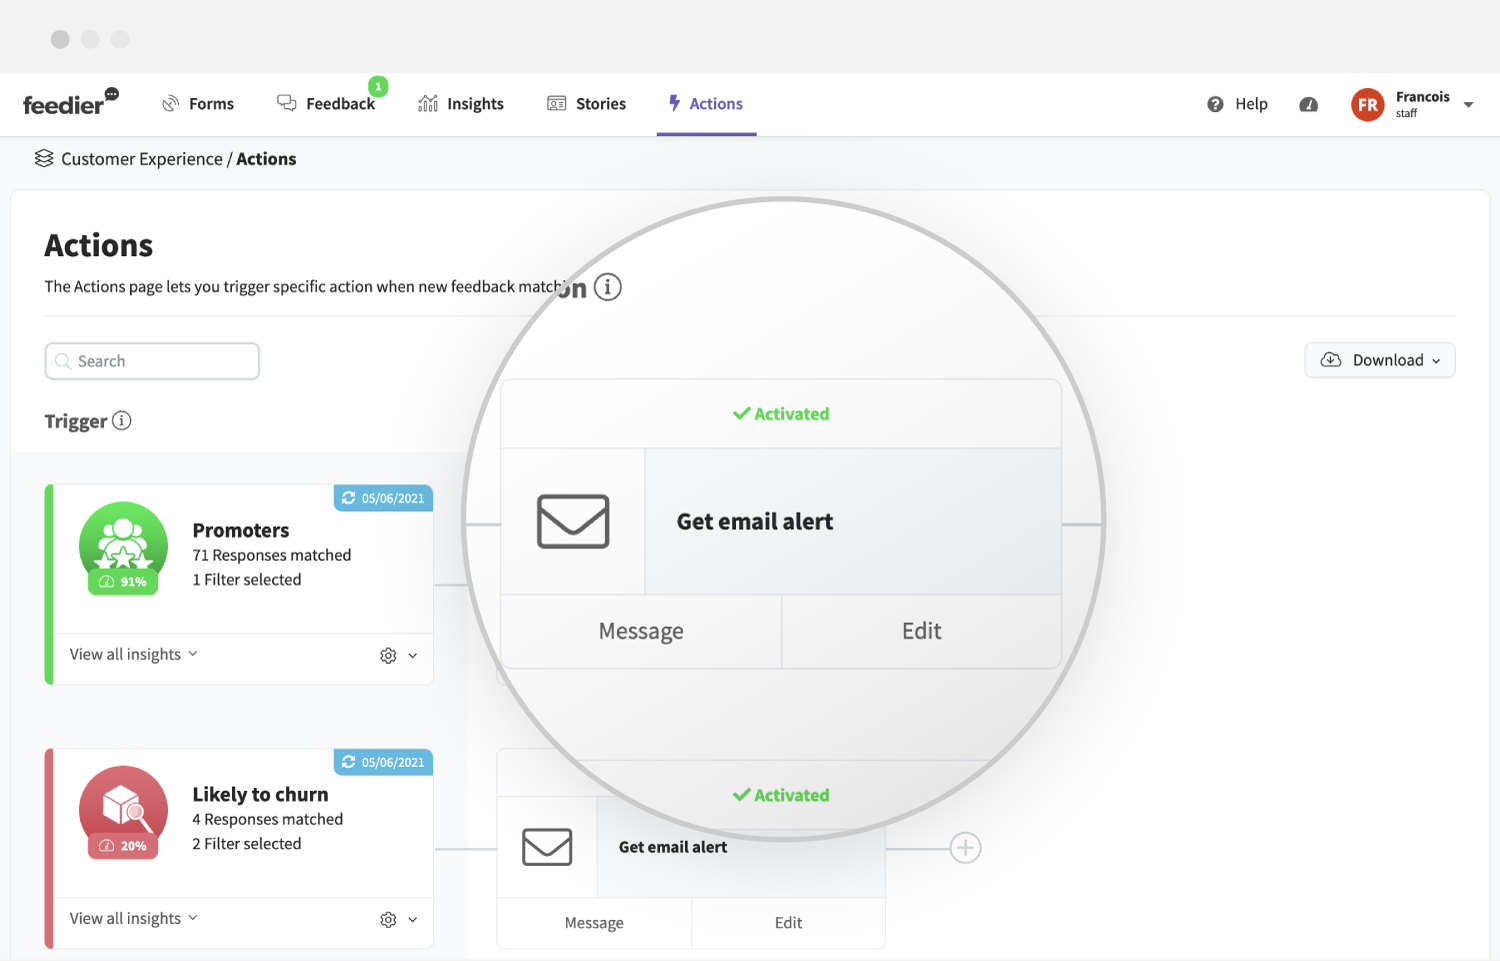
Task: Switch to the Insights tab
Action: click(x=461, y=104)
